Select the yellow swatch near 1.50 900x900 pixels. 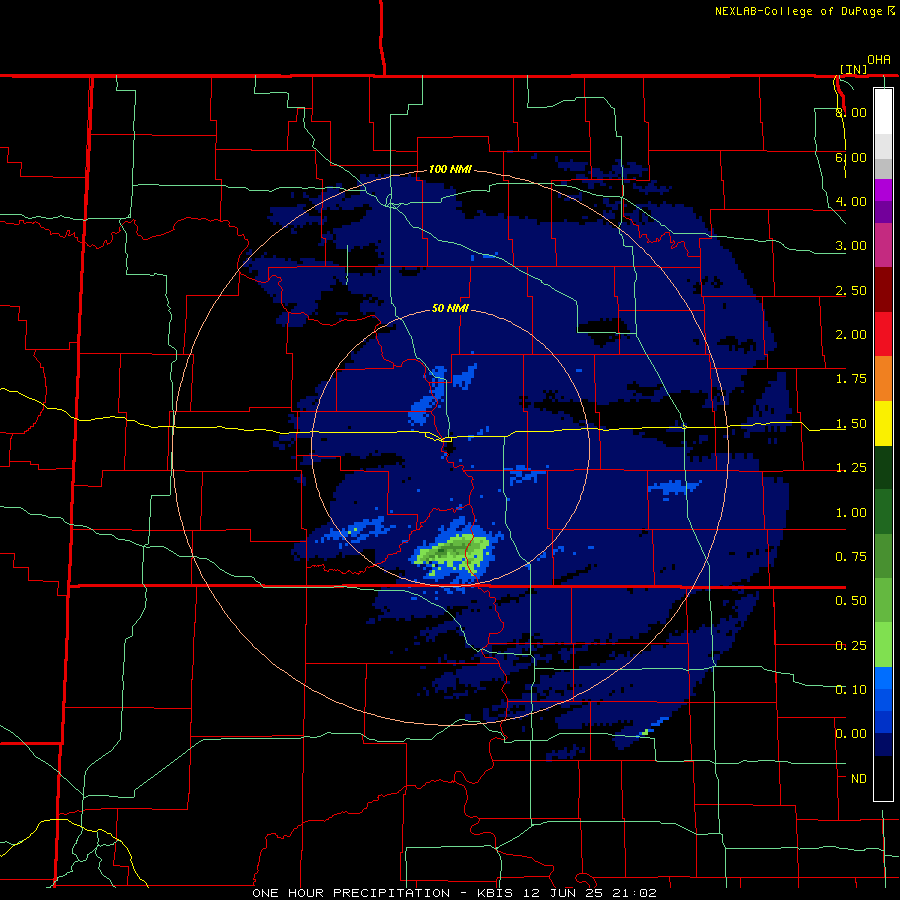coord(883,423)
